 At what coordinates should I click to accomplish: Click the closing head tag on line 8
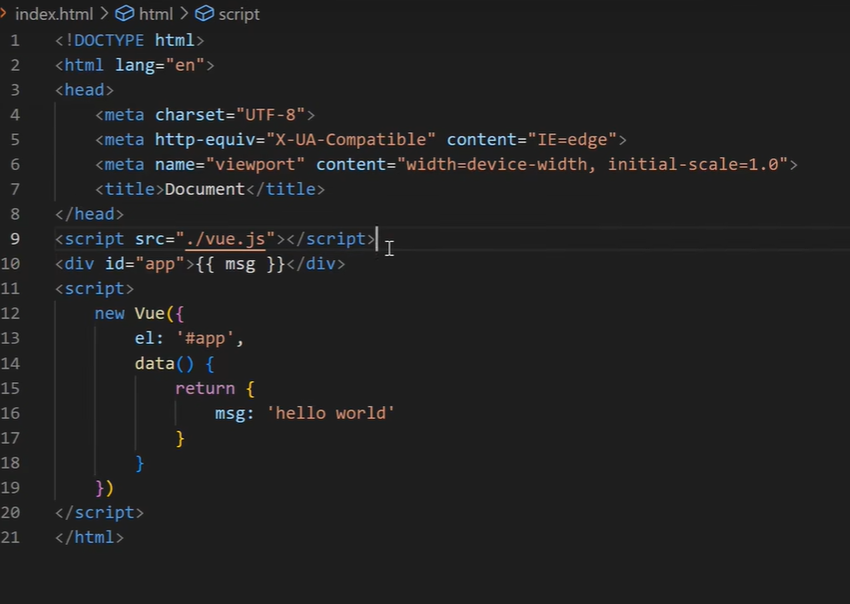pos(89,214)
